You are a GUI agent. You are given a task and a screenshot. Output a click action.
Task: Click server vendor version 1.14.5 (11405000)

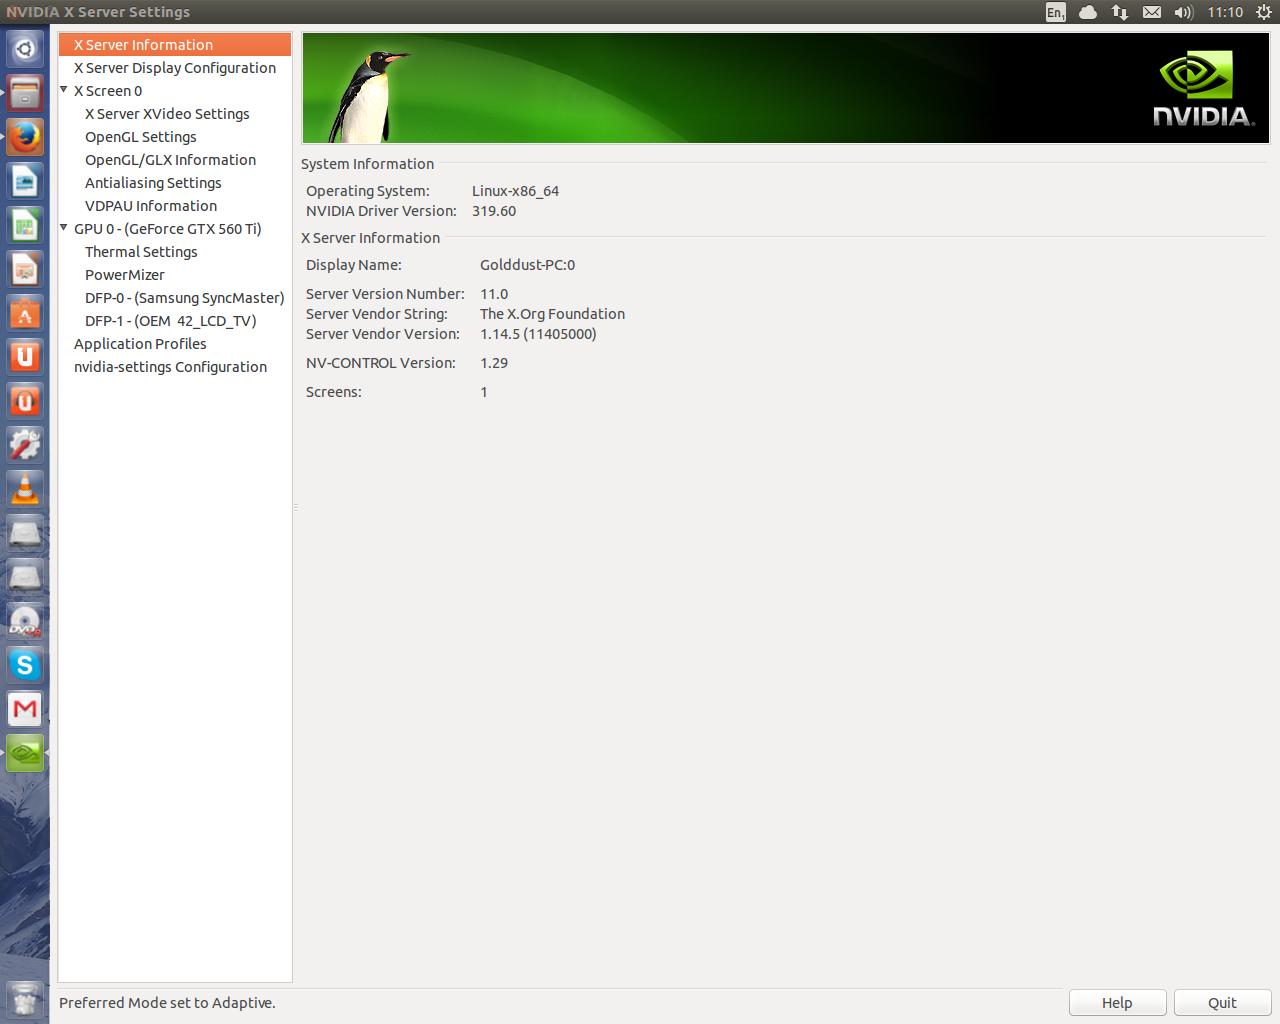(x=538, y=333)
